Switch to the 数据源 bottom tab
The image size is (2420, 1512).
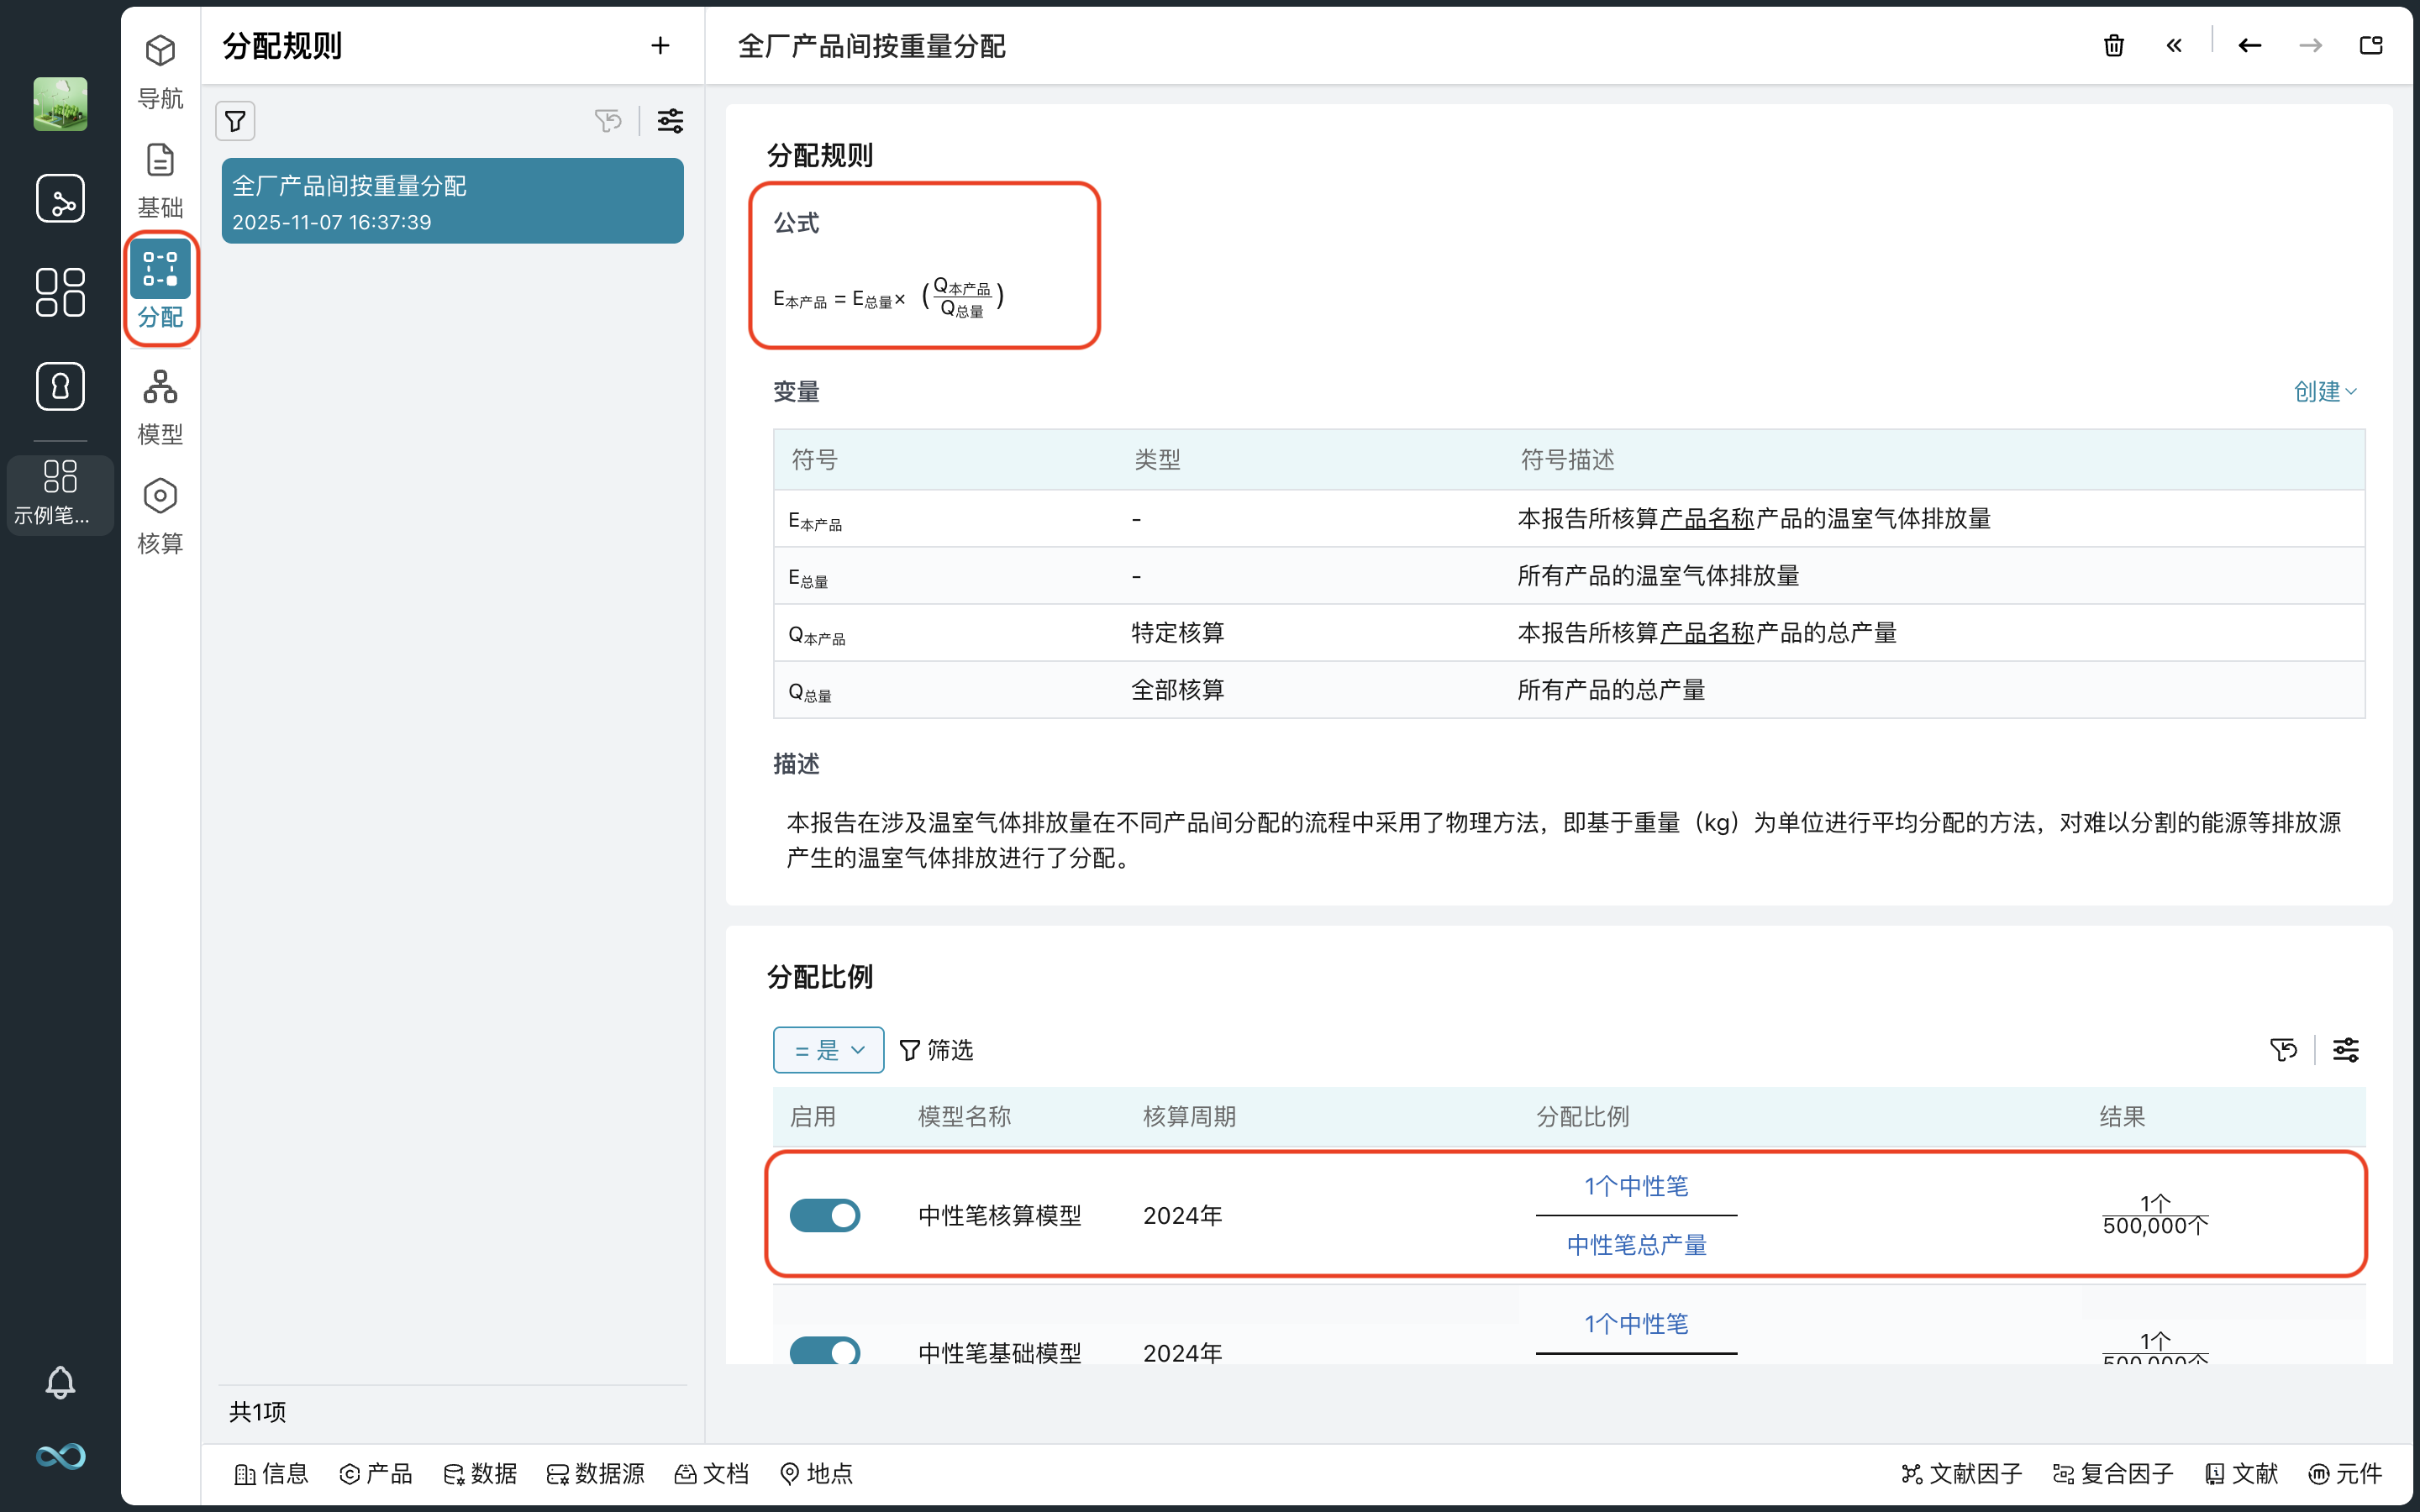pyautogui.click(x=596, y=1473)
